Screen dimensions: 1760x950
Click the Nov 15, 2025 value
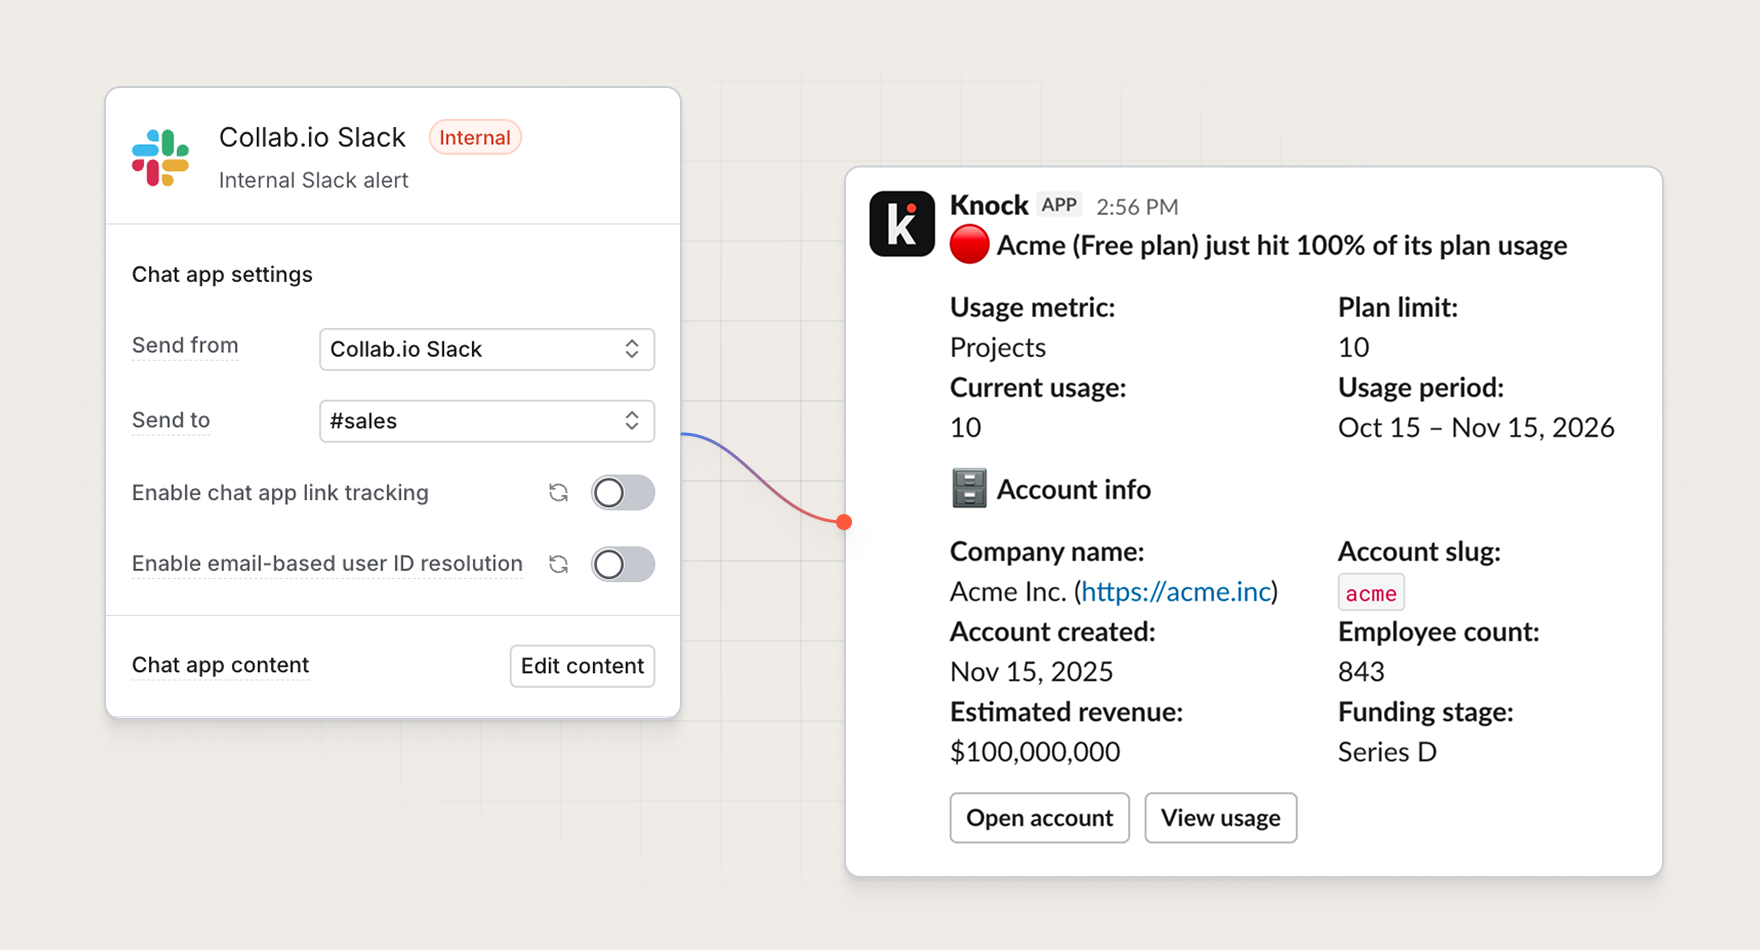coord(1031,672)
